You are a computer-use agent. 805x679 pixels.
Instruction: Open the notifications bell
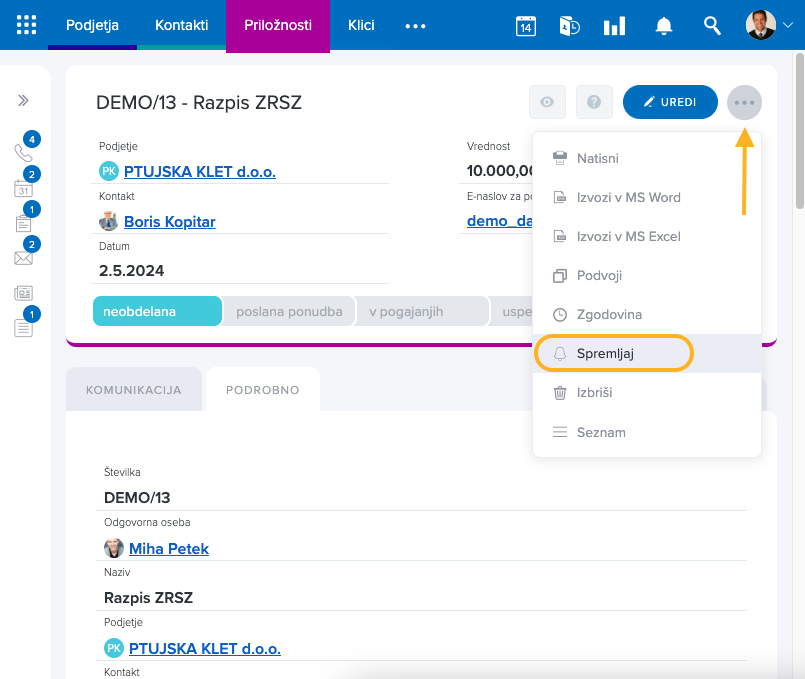click(663, 26)
